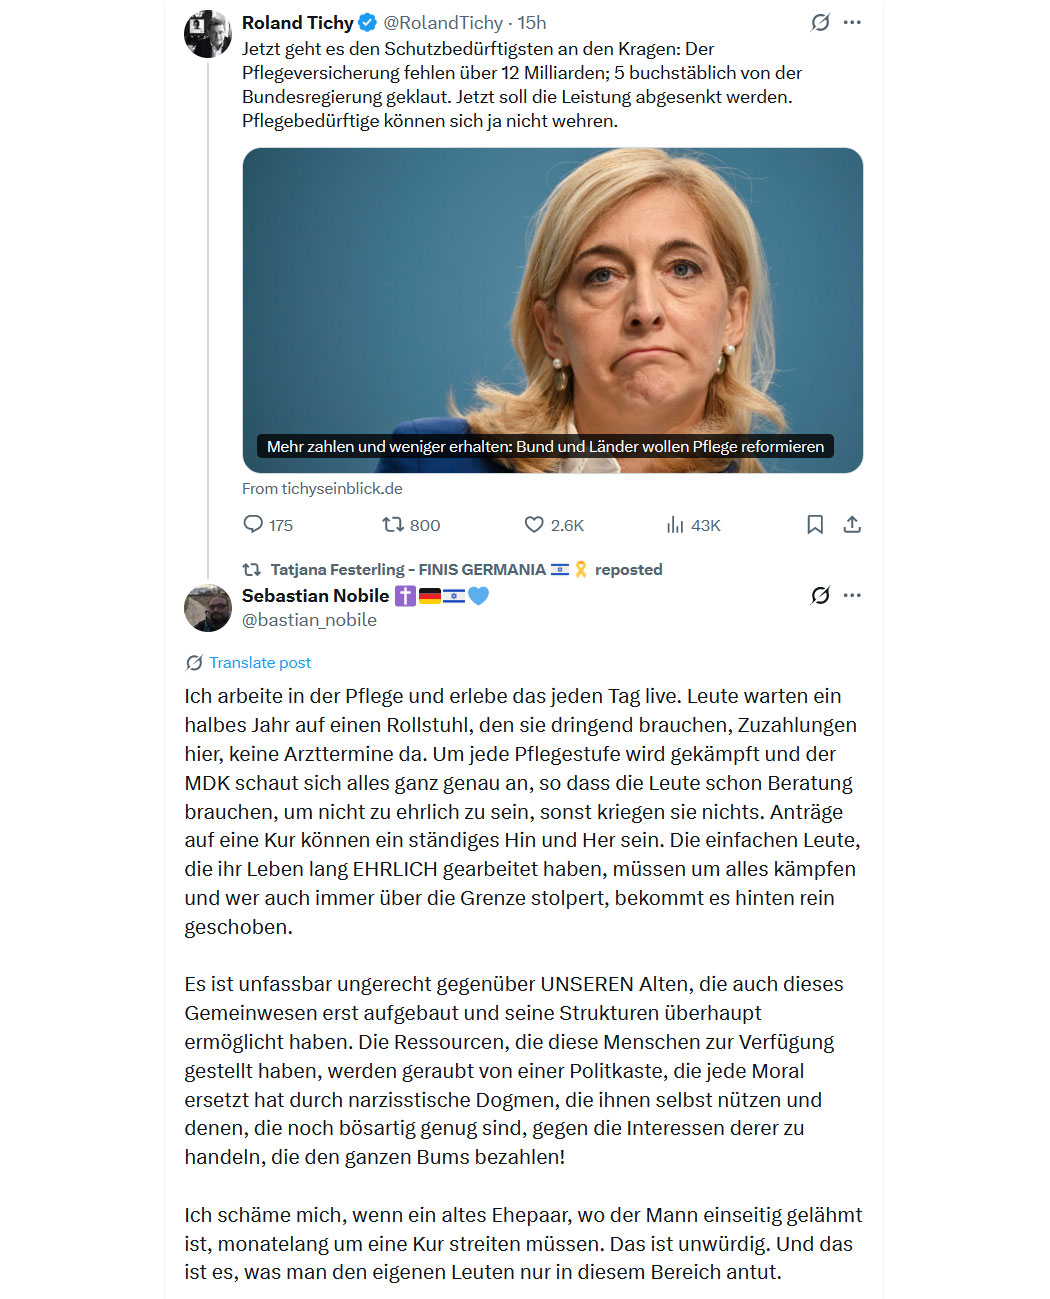
Task: Open @bastian_nobile handle link
Action: click(x=309, y=620)
